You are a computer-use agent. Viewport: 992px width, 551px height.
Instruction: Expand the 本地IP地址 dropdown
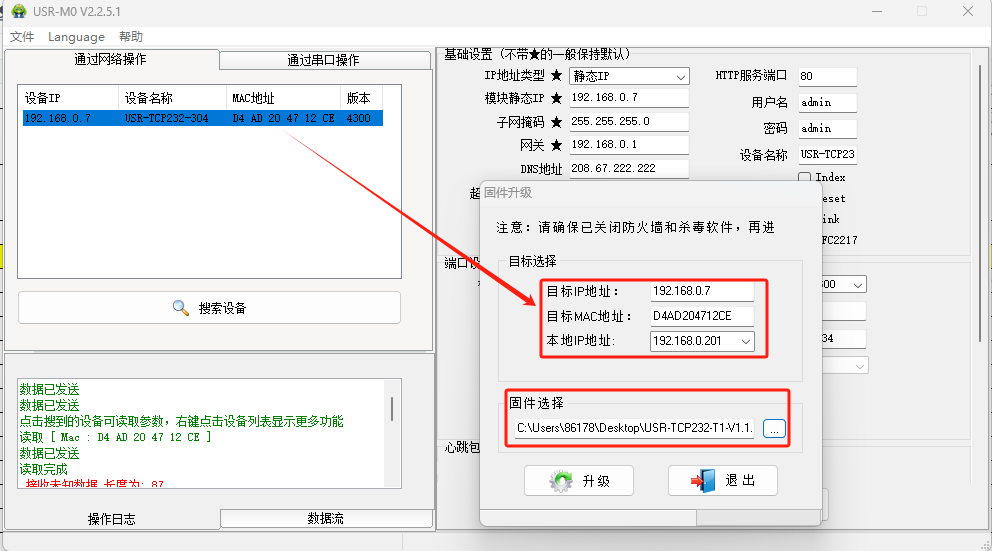[746, 342]
